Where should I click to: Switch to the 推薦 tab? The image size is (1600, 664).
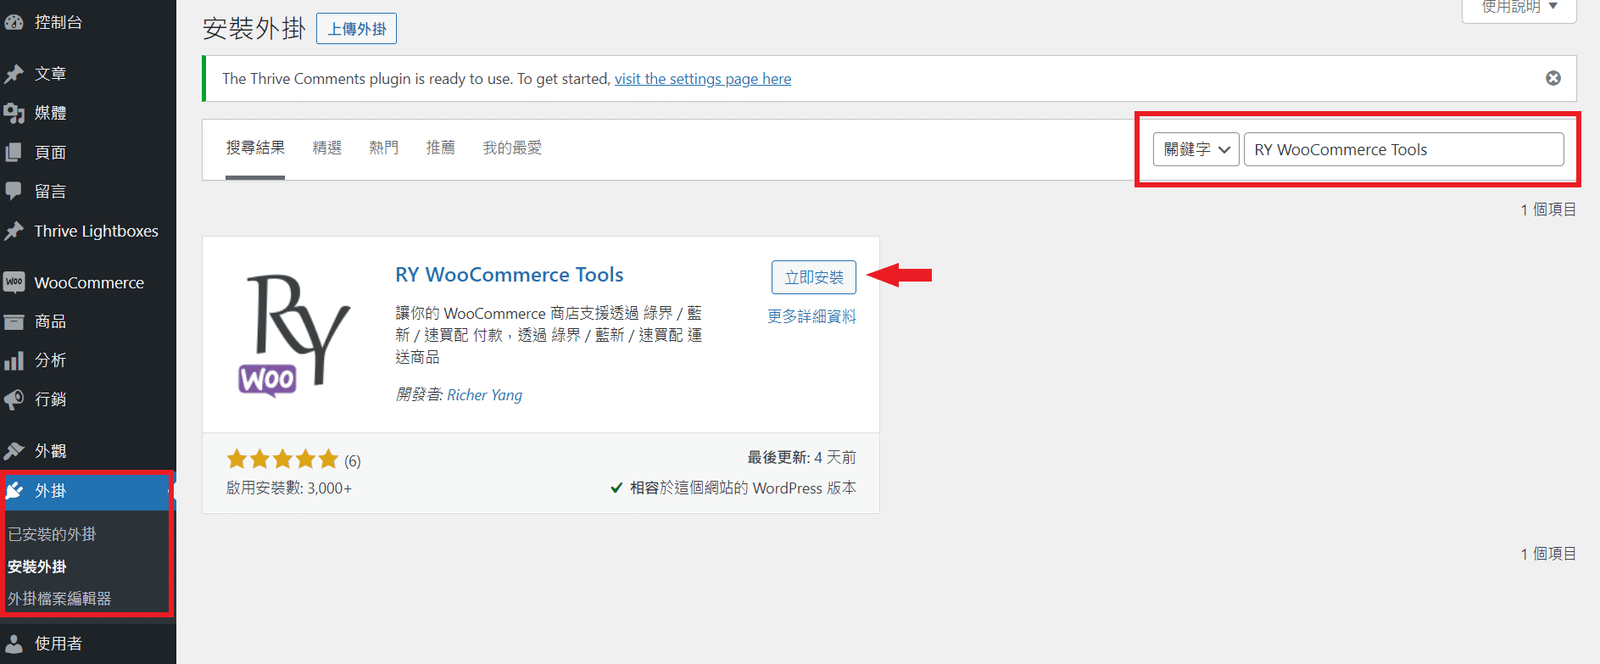(x=441, y=148)
